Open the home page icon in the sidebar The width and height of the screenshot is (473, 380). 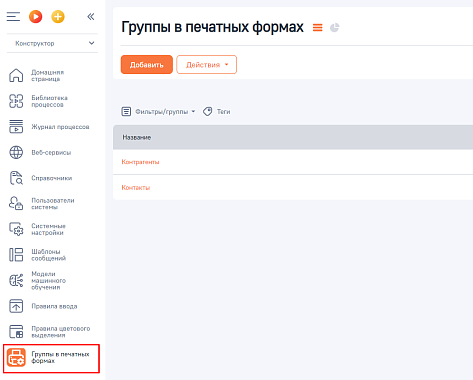pos(16,75)
